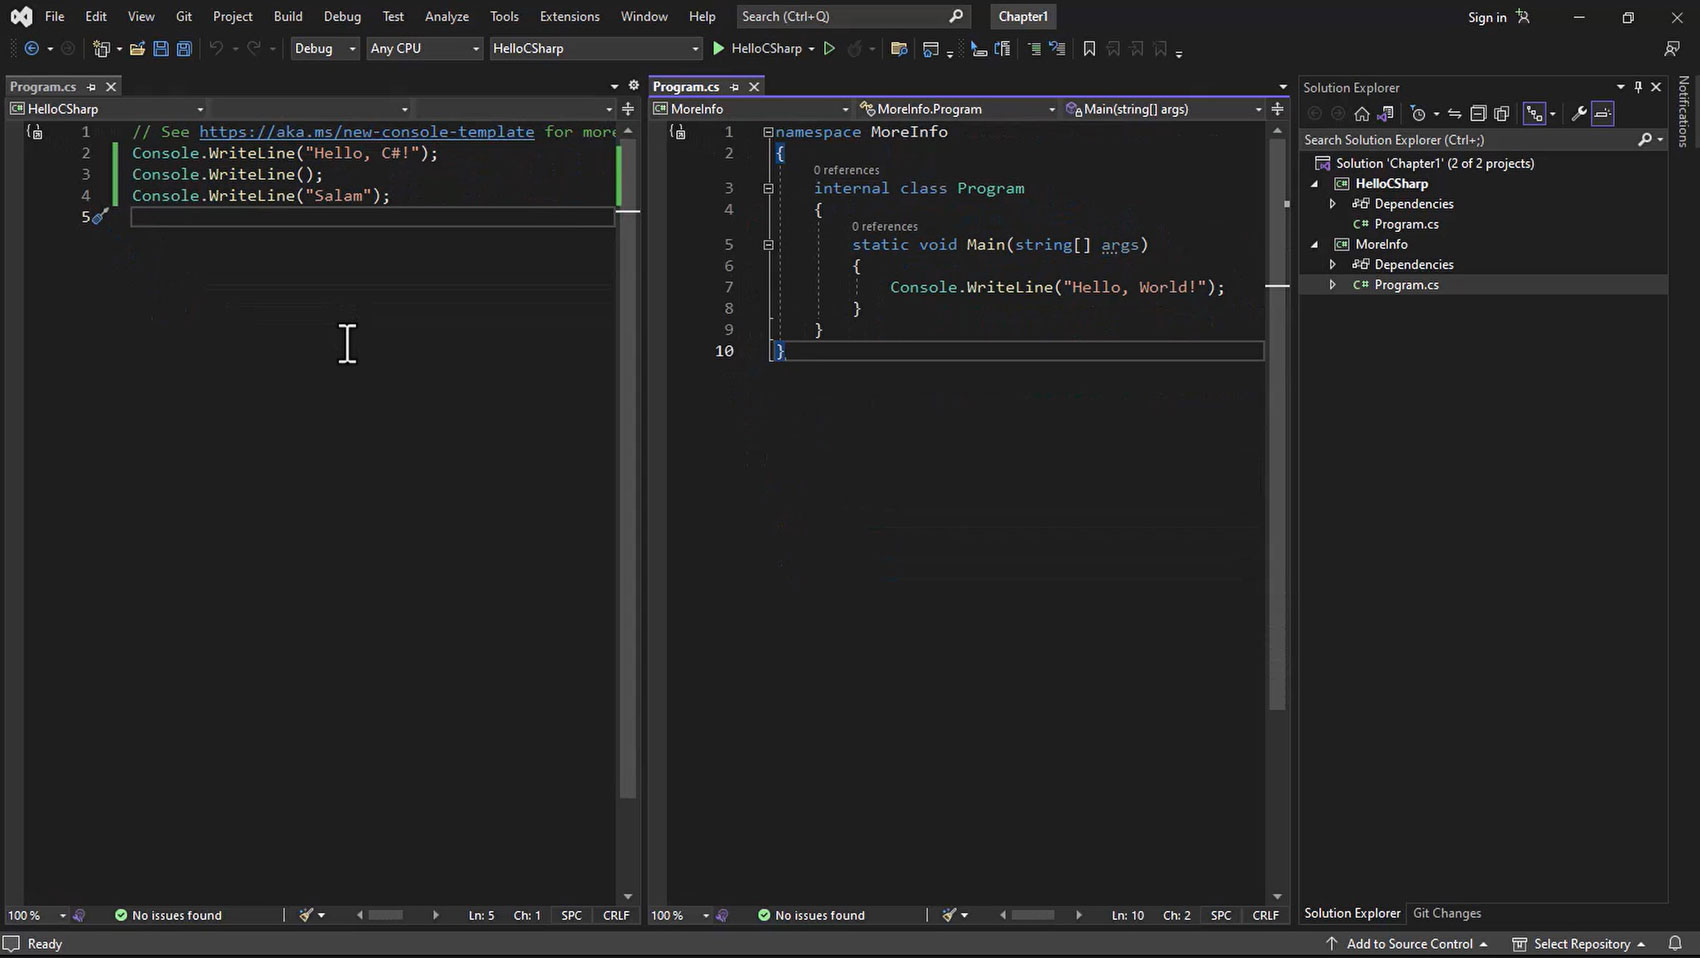Close the left Program.cs tab
1700x958 pixels.
(x=111, y=87)
